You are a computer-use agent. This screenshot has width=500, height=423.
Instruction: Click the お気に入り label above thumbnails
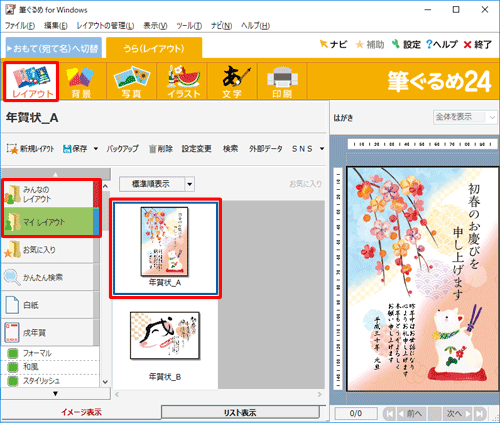305,184
